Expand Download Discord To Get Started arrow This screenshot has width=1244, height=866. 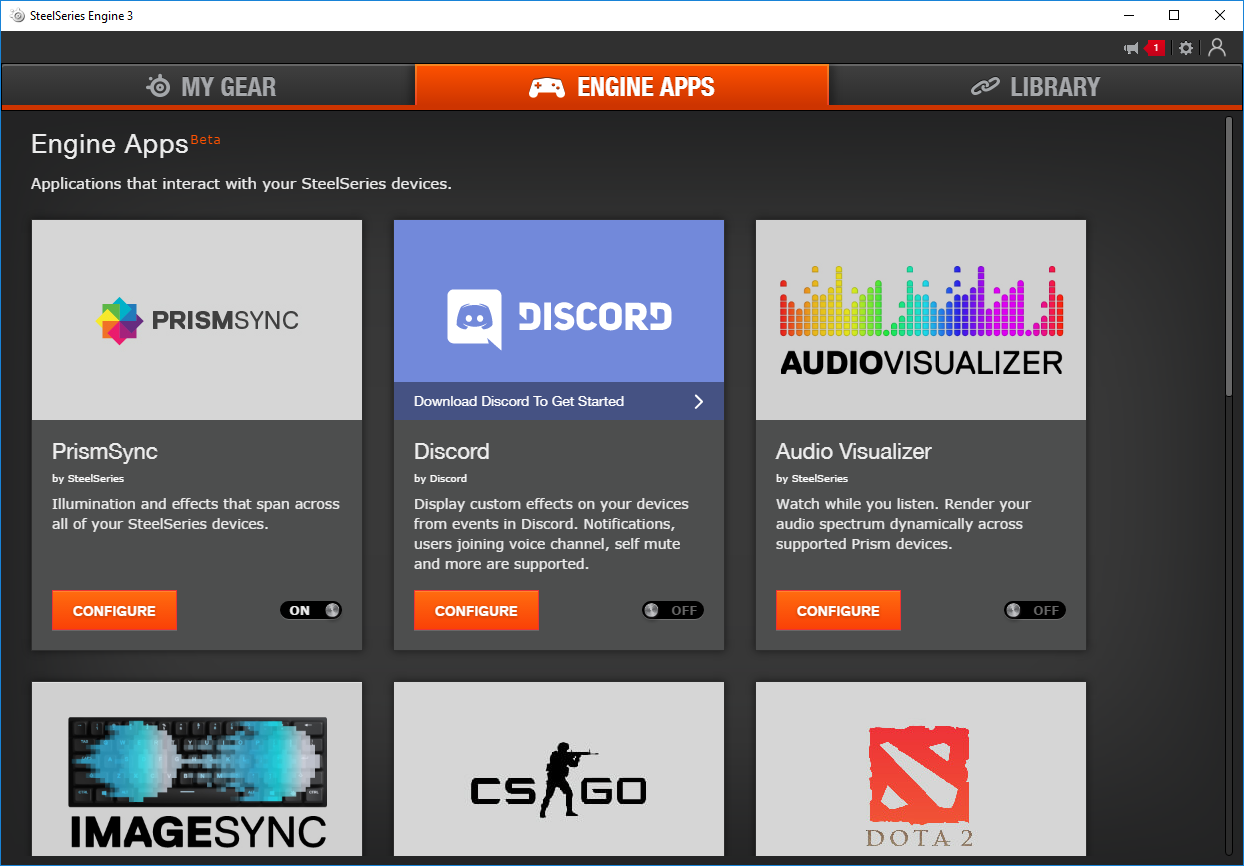pyautogui.click(x=699, y=401)
